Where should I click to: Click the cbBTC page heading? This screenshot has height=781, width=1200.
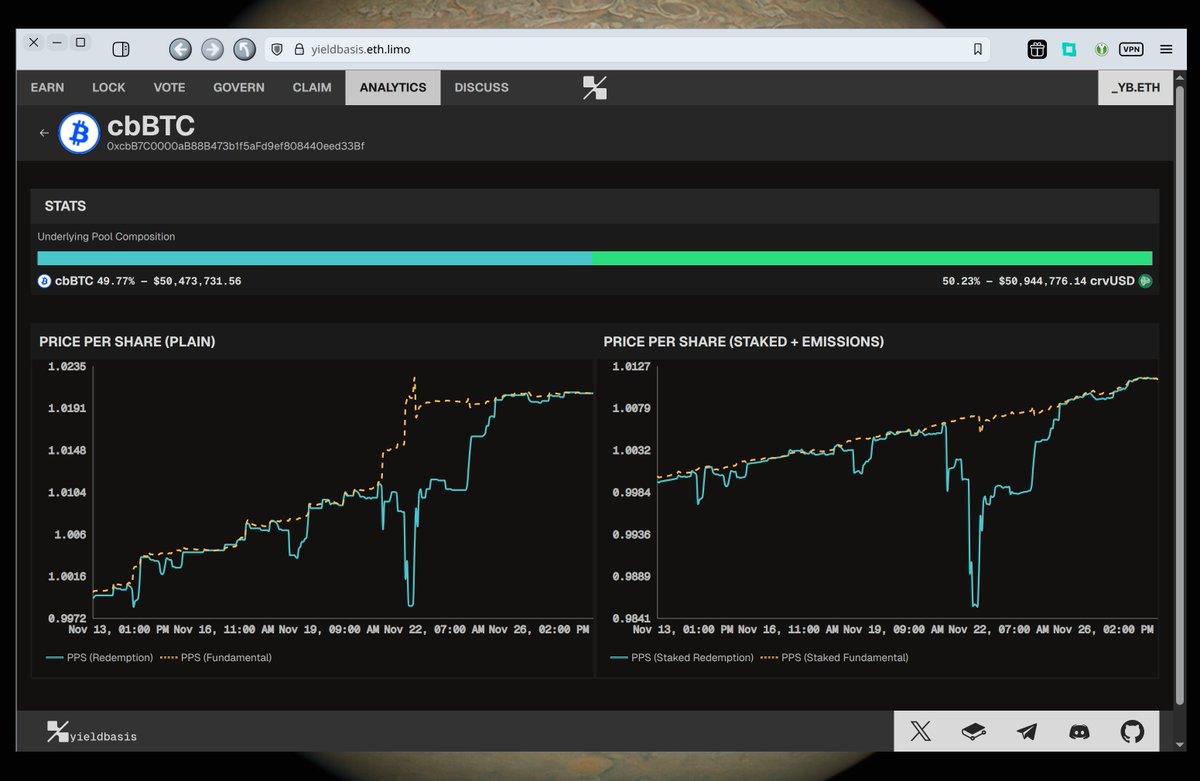[151, 125]
